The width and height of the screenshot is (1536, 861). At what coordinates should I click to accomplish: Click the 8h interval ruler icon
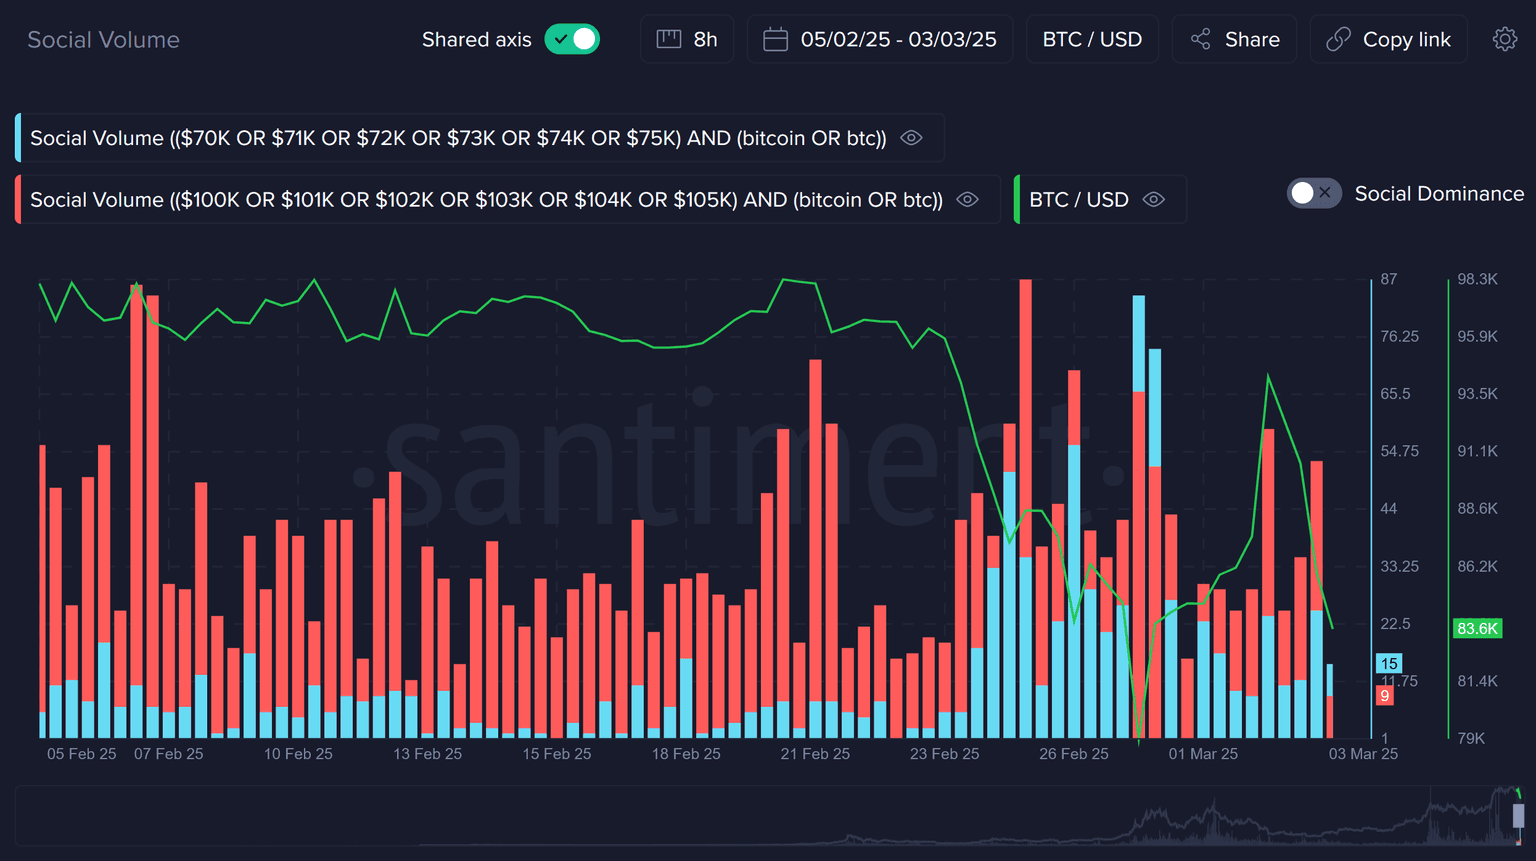click(x=668, y=39)
